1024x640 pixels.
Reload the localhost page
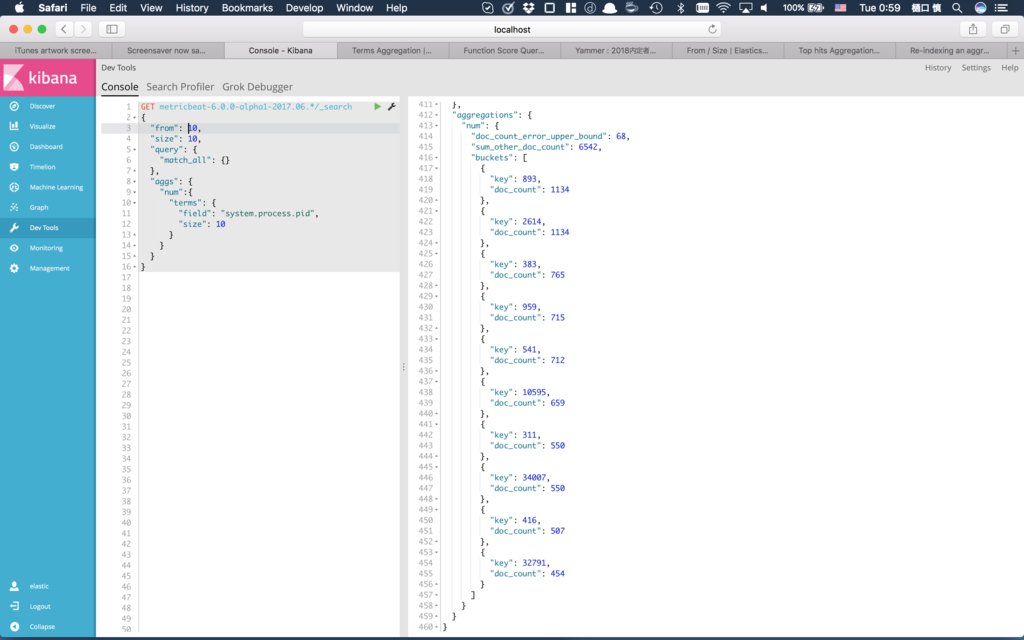(x=712, y=29)
